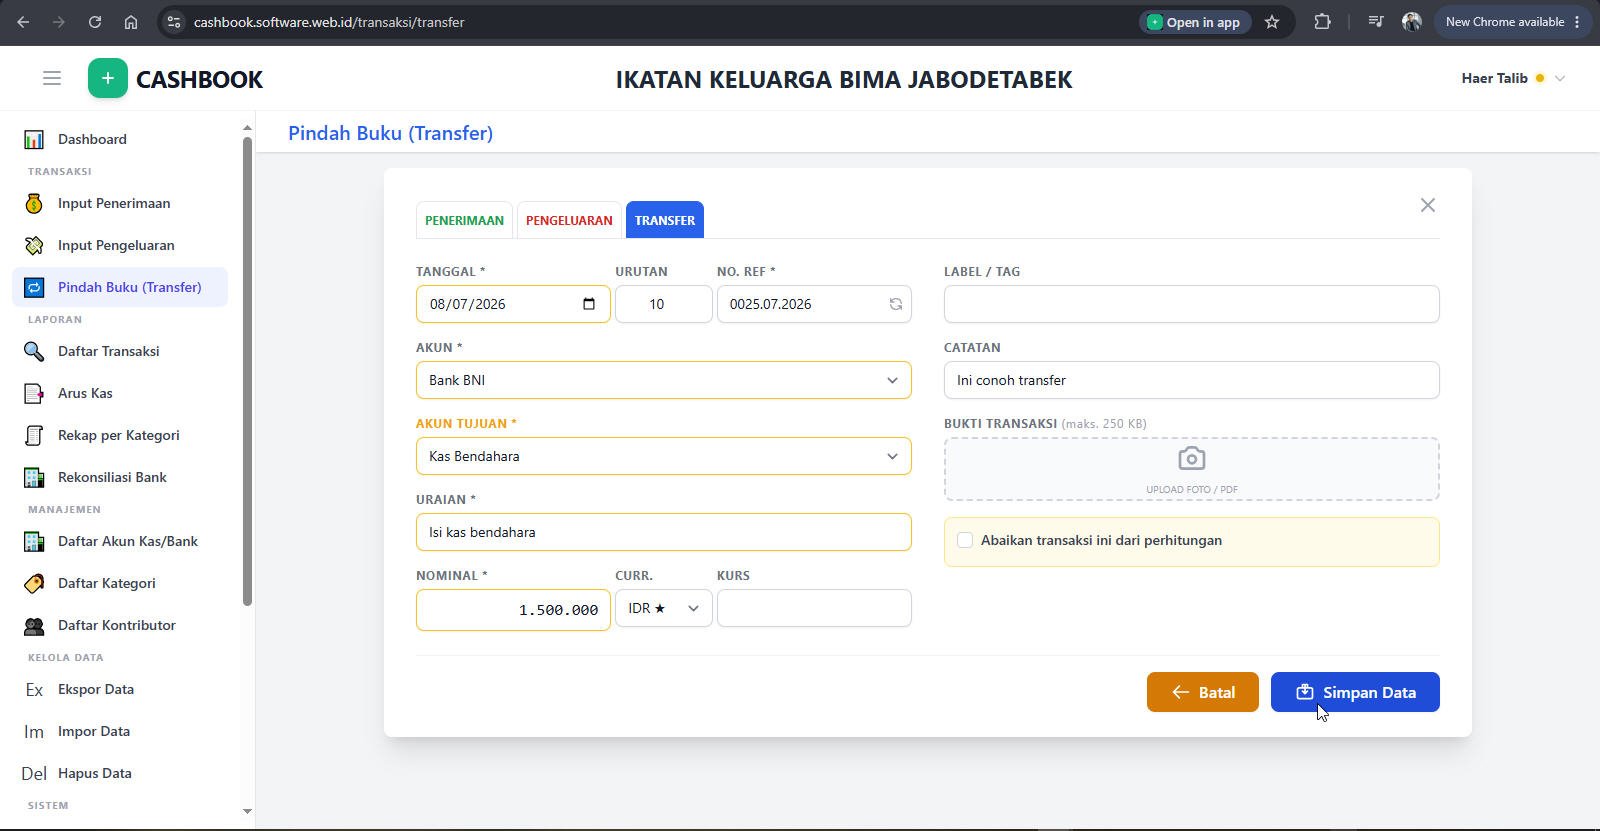Screen dimensions: 1600x831
Task: Open the currency dropdown showing IDR
Action: pos(663,608)
